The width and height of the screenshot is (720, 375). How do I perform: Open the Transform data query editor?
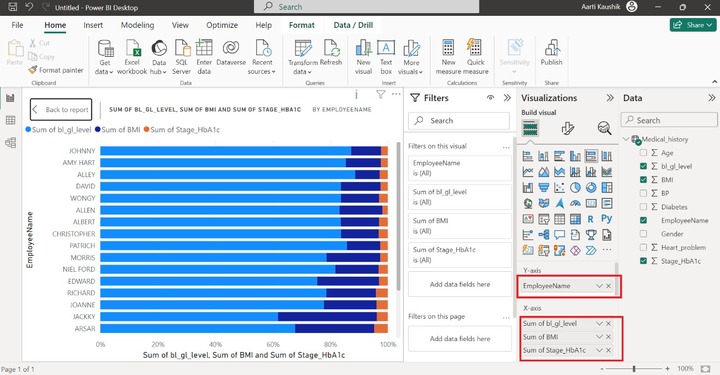coord(303,57)
